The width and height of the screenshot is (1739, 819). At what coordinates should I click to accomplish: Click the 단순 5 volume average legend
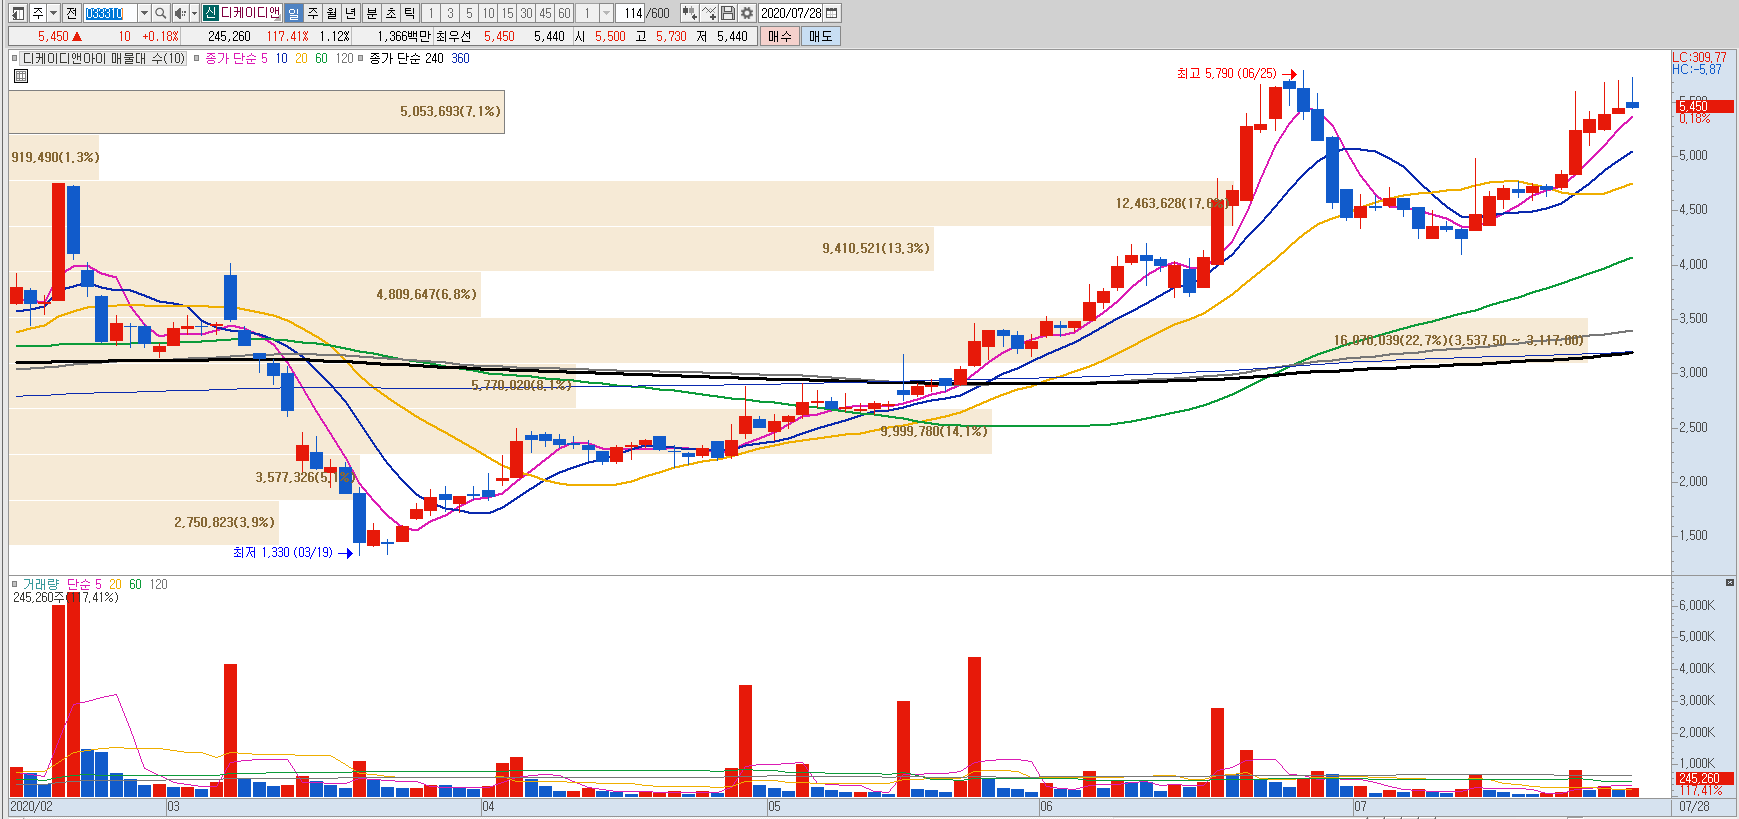(84, 584)
